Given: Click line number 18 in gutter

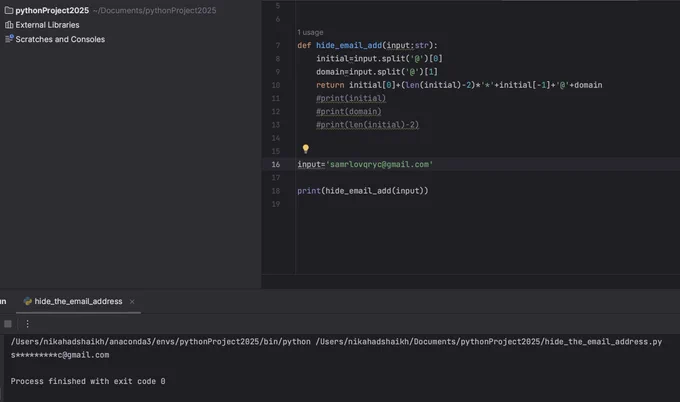Looking at the screenshot, I should pos(276,191).
